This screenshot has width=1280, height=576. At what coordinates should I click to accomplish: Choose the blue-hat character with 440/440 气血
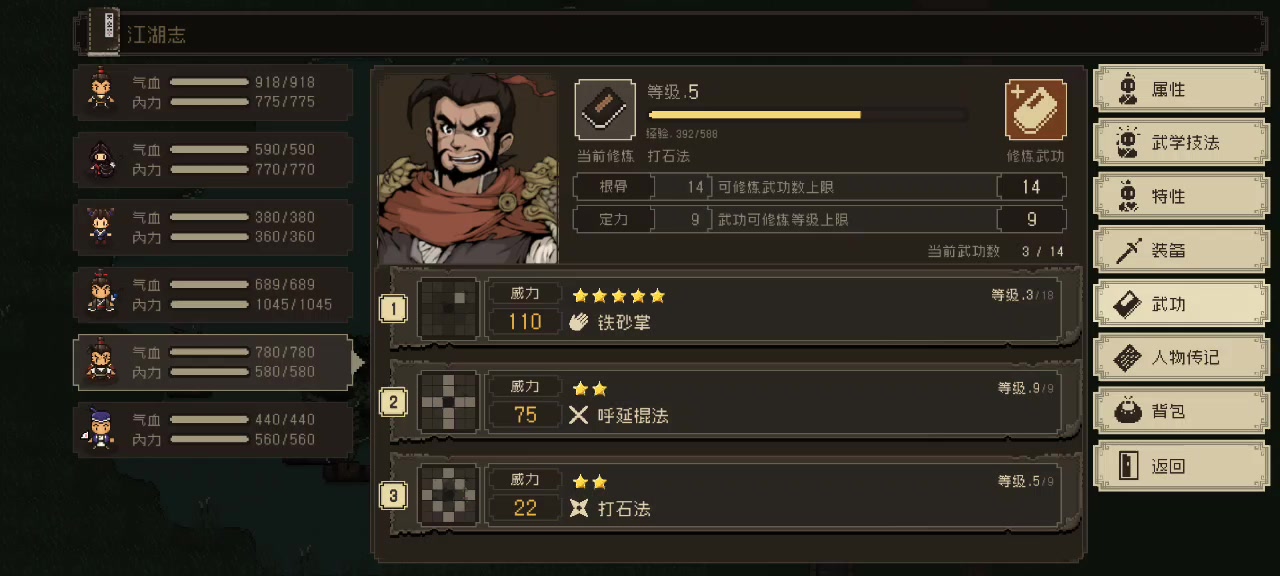[x=213, y=430]
